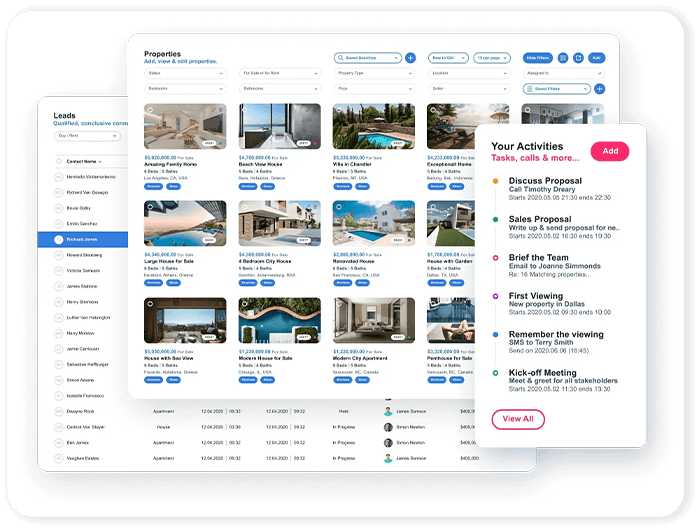
Task: Click the pink ring for Brief the Team activity
Action: [x=495, y=258]
